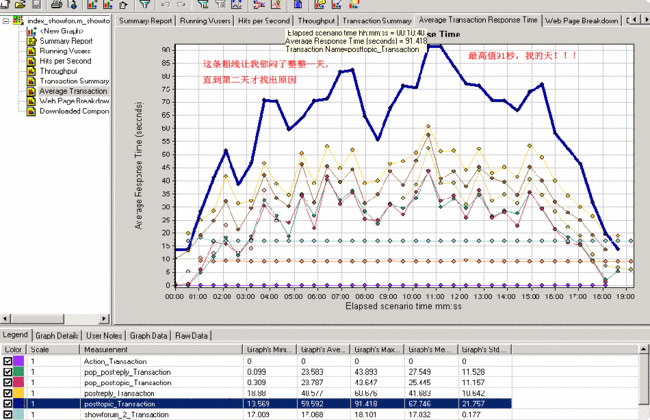
Task: Click the Redo arrow toolbar icon
Action: [181, 4]
